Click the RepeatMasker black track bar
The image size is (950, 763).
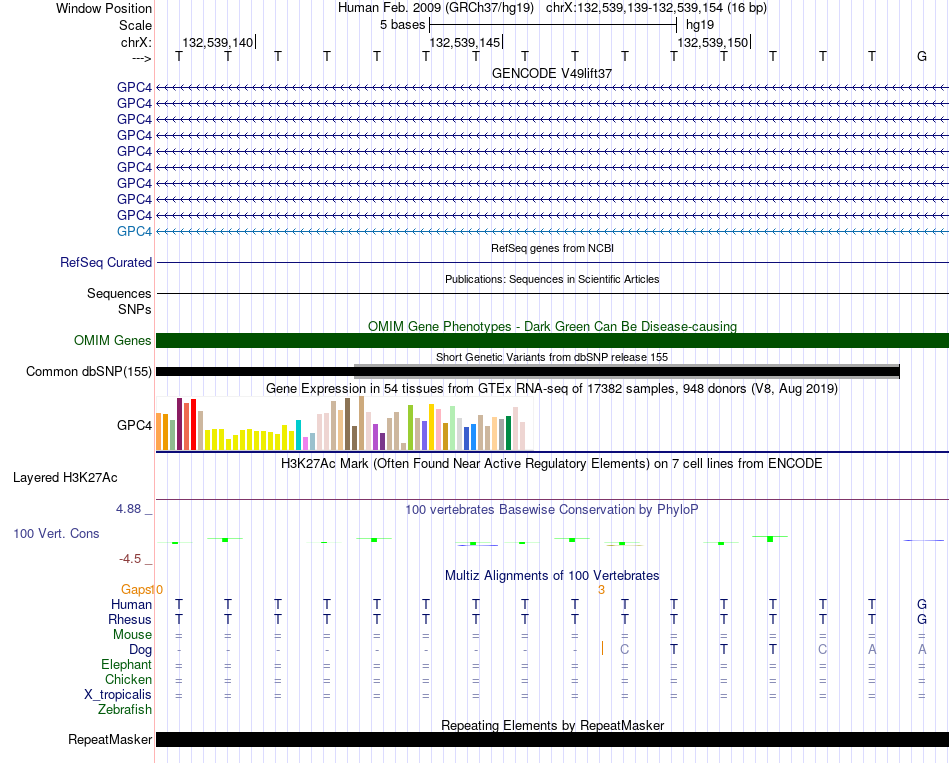[552, 739]
